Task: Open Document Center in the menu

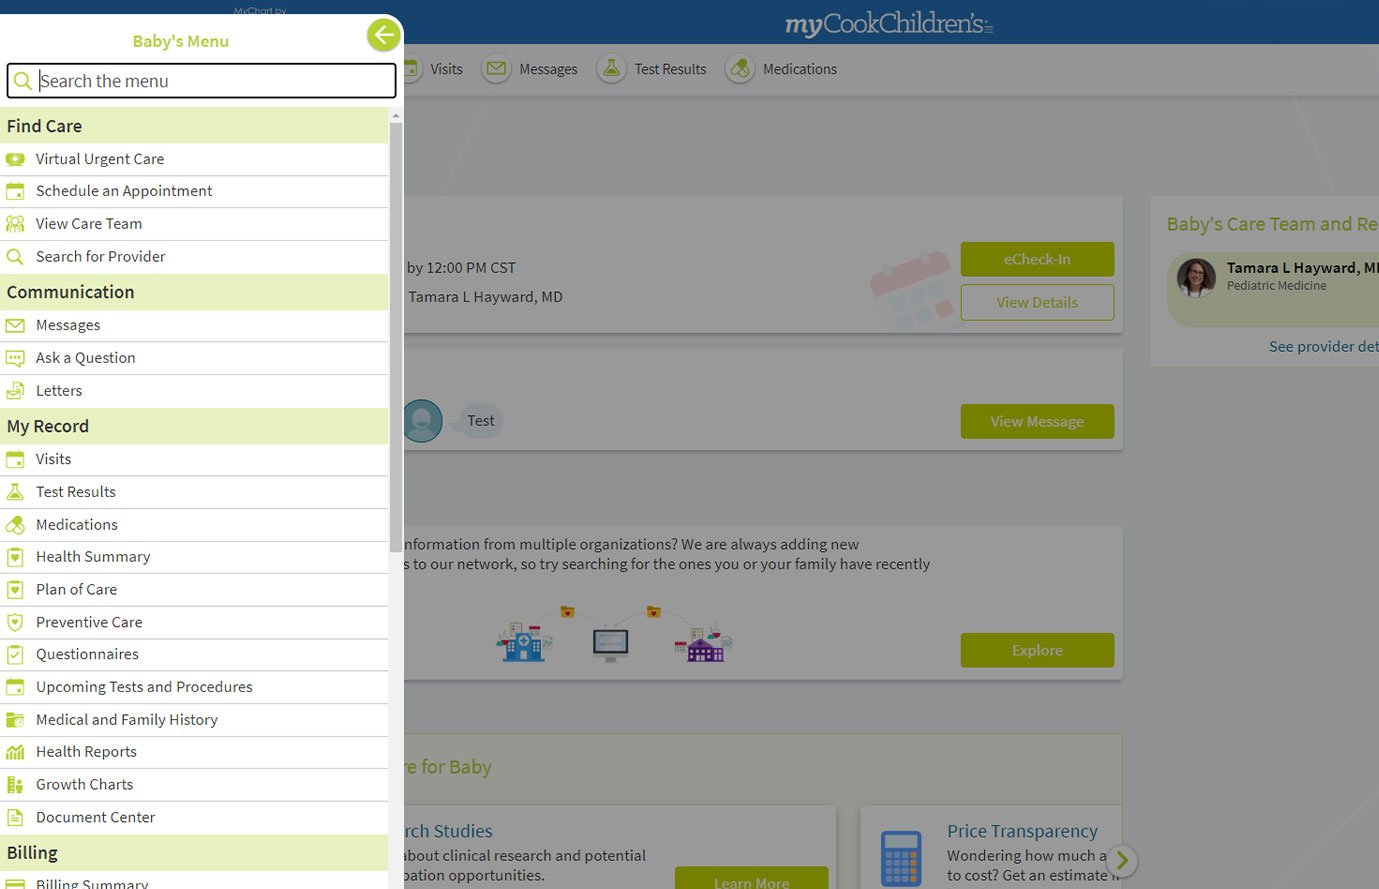Action: click(96, 818)
